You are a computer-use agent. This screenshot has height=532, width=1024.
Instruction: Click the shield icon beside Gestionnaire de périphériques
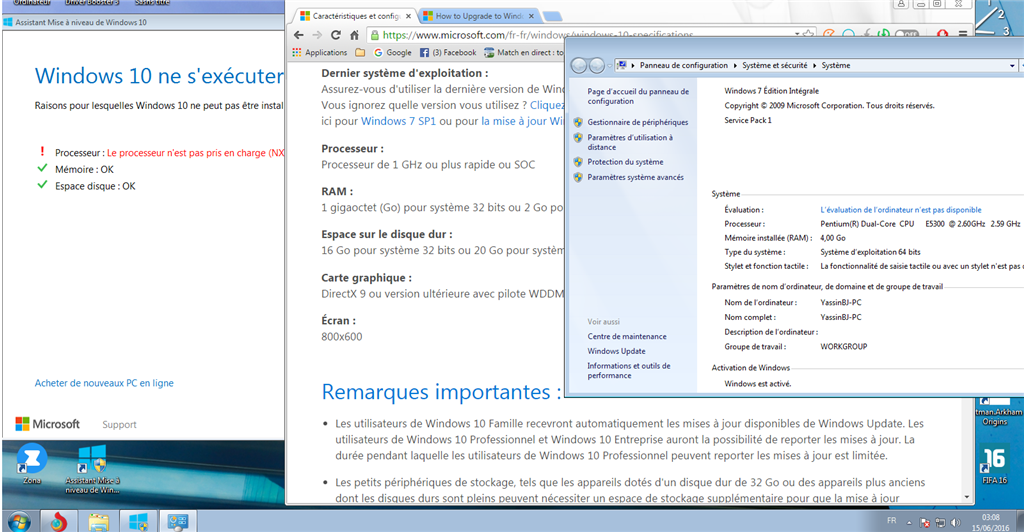(578, 122)
